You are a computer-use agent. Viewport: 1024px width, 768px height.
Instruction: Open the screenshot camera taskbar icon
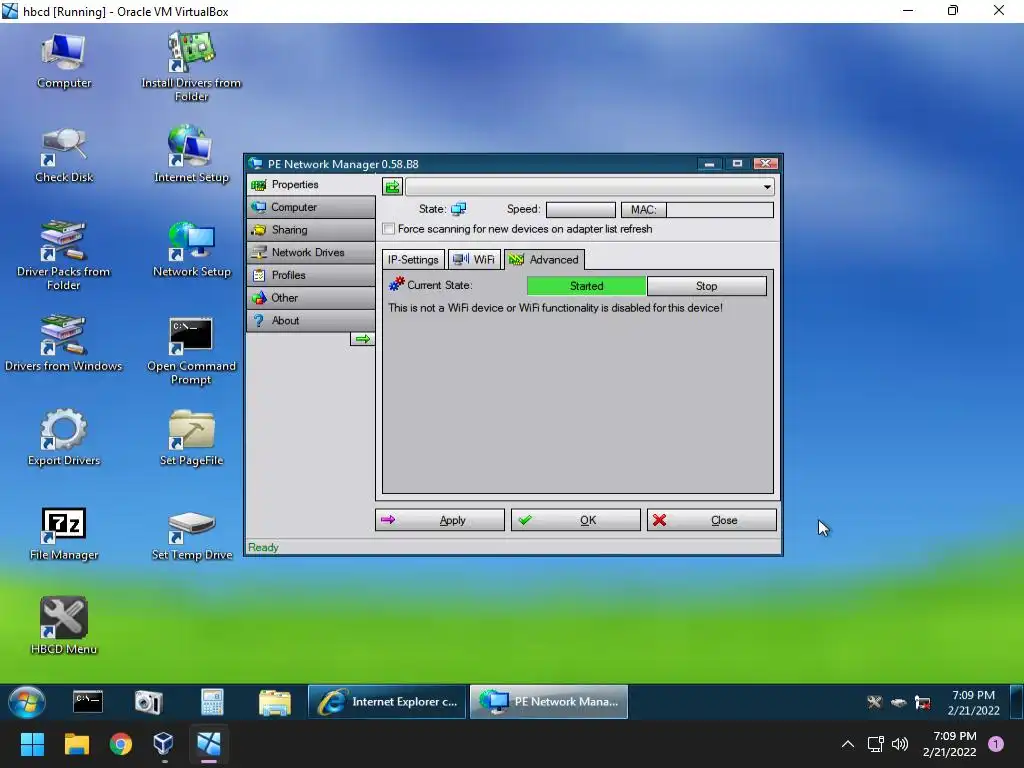click(148, 702)
